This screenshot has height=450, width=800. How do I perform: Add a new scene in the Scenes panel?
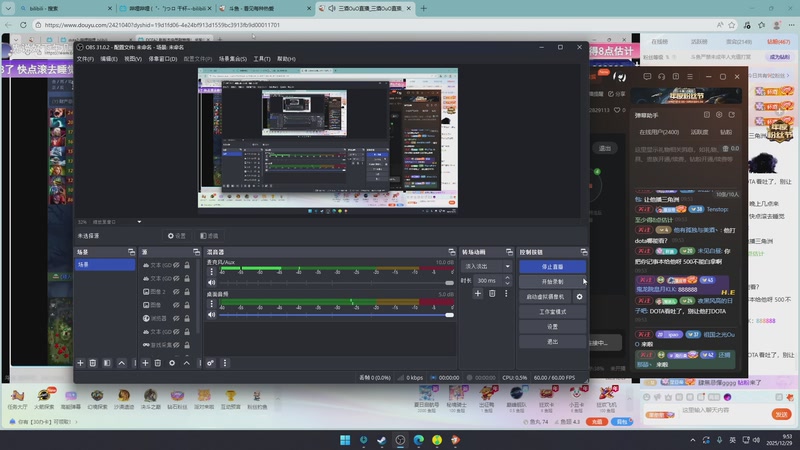pos(80,363)
